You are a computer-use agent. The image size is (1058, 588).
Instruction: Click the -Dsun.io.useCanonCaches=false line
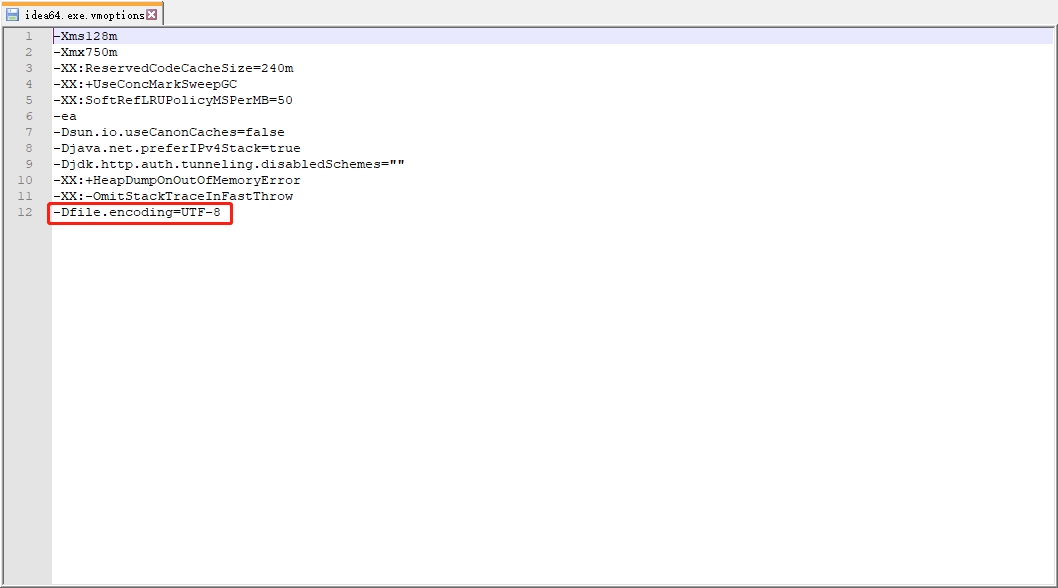coord(169,132)
